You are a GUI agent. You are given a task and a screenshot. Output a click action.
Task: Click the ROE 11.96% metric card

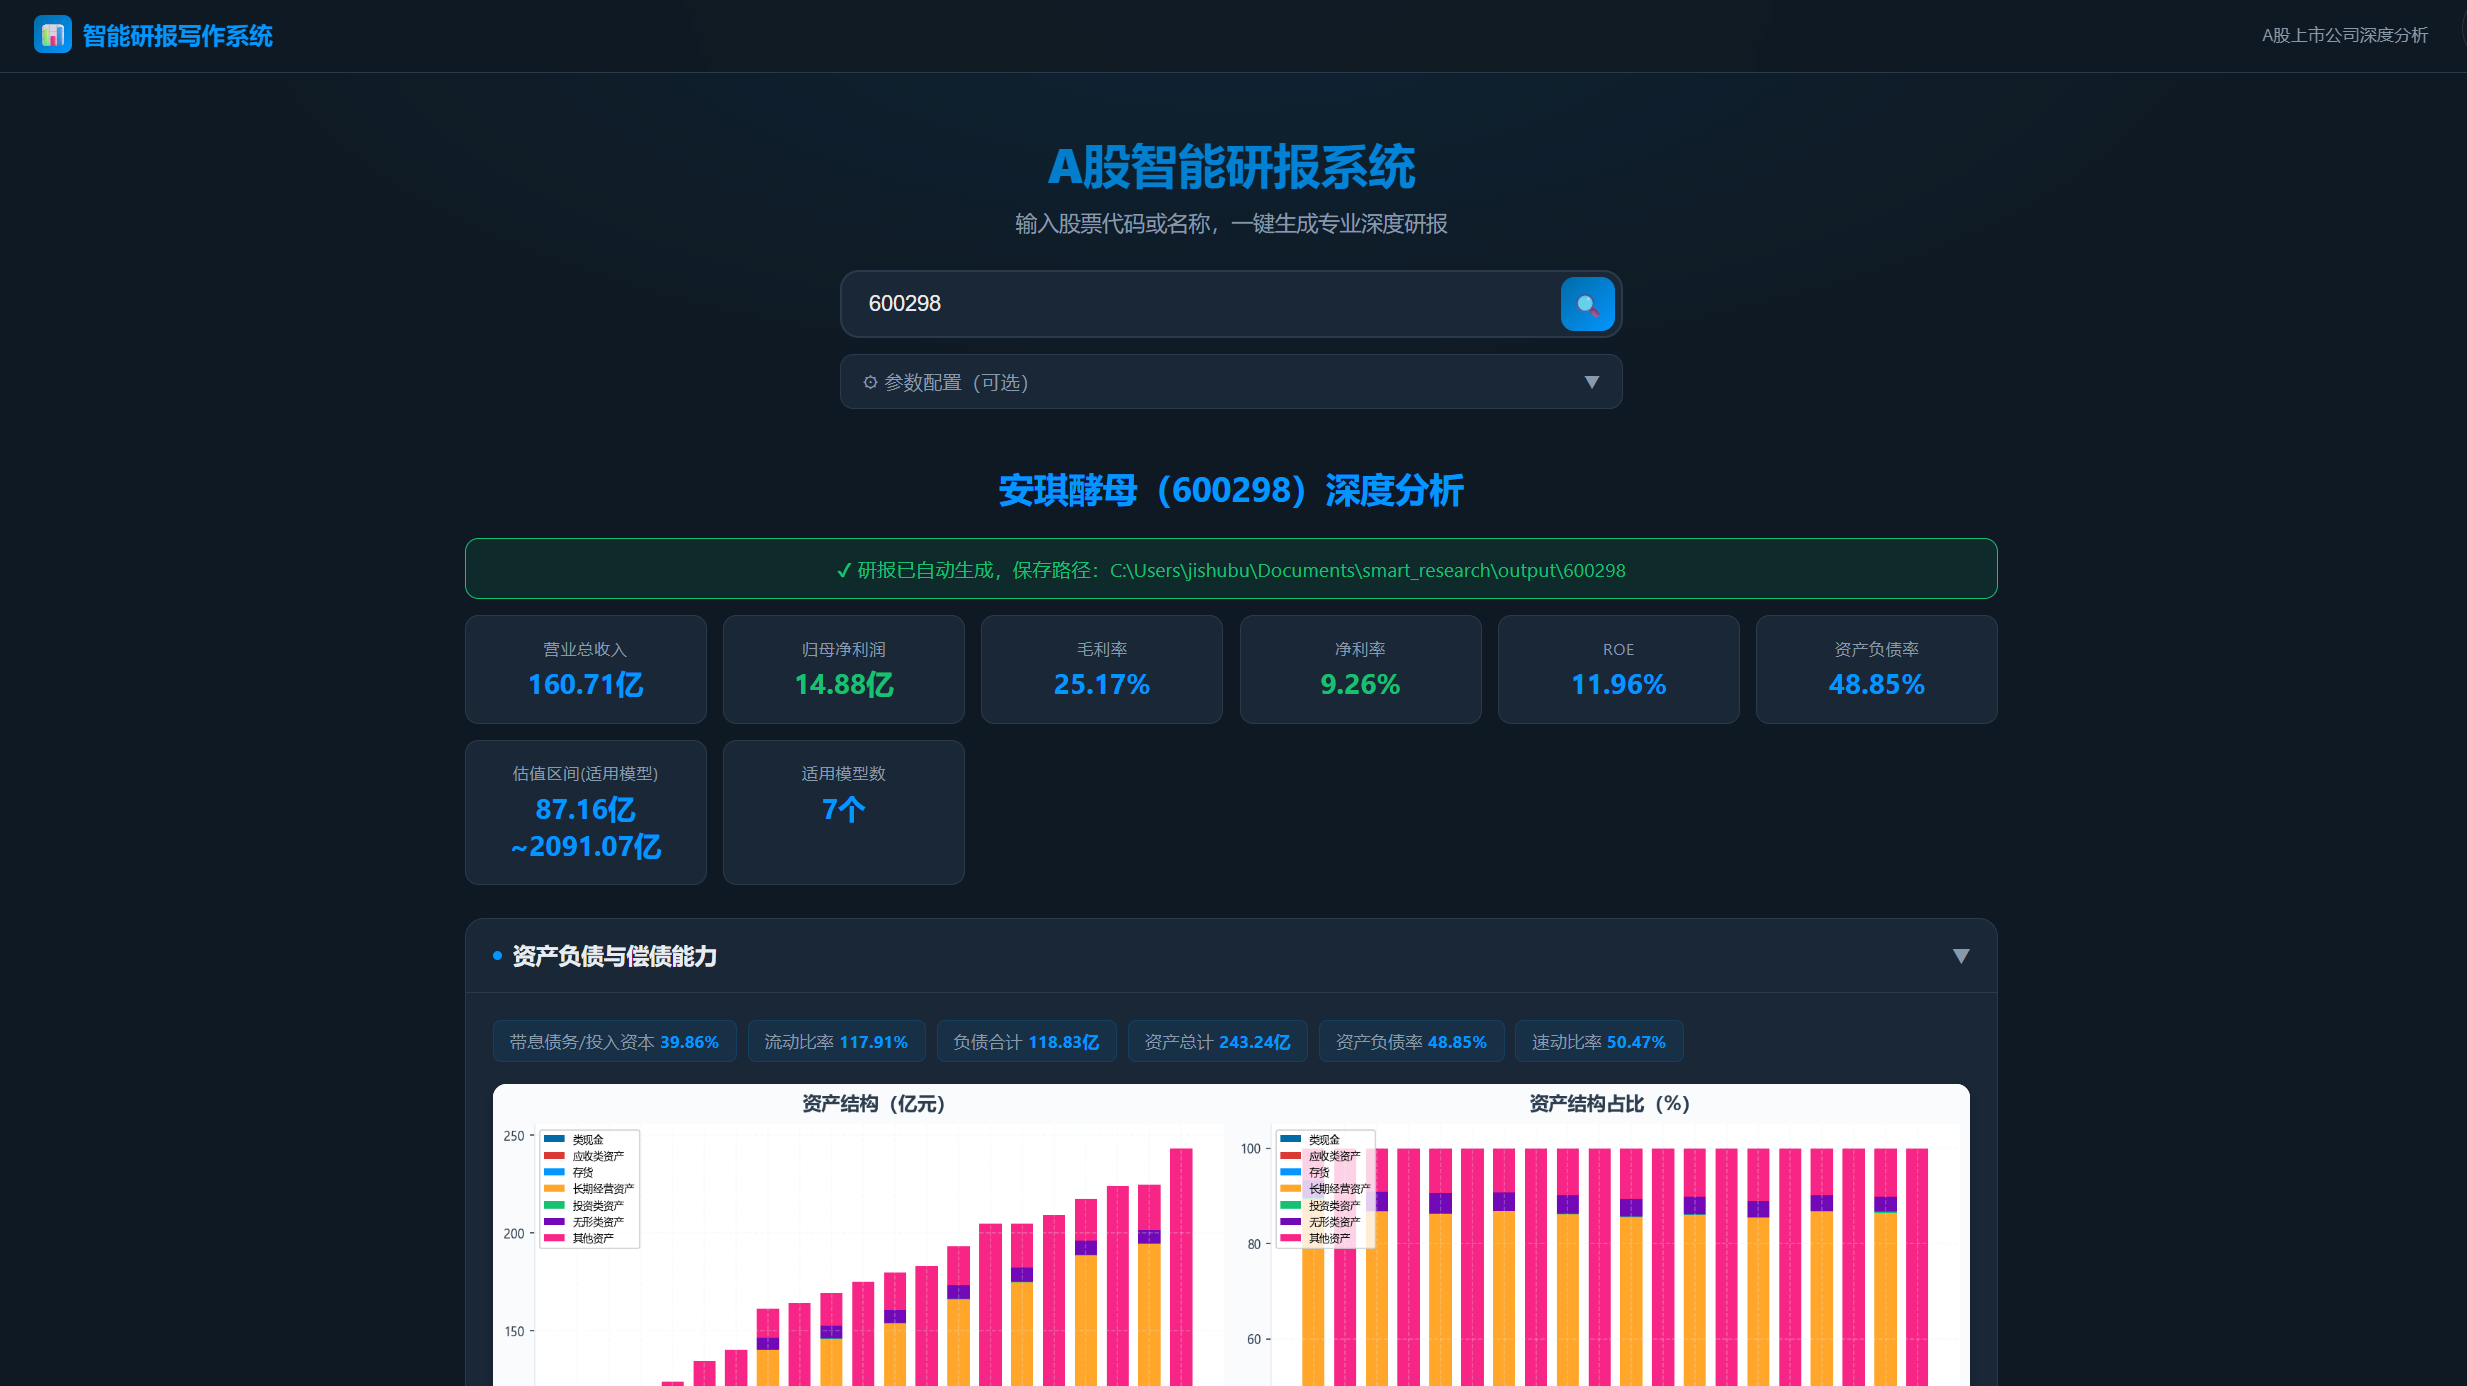(x=1618, y=669)
